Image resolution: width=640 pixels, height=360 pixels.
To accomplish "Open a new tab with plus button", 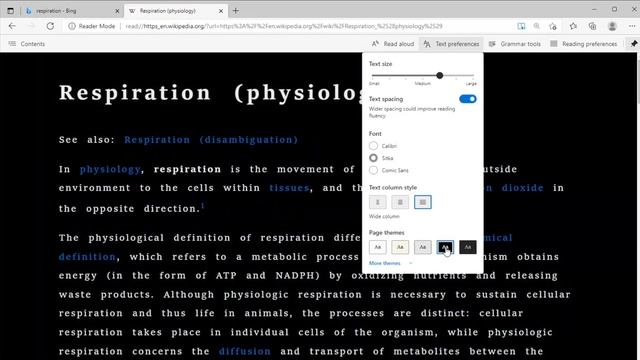I will (x=236, y=11).
